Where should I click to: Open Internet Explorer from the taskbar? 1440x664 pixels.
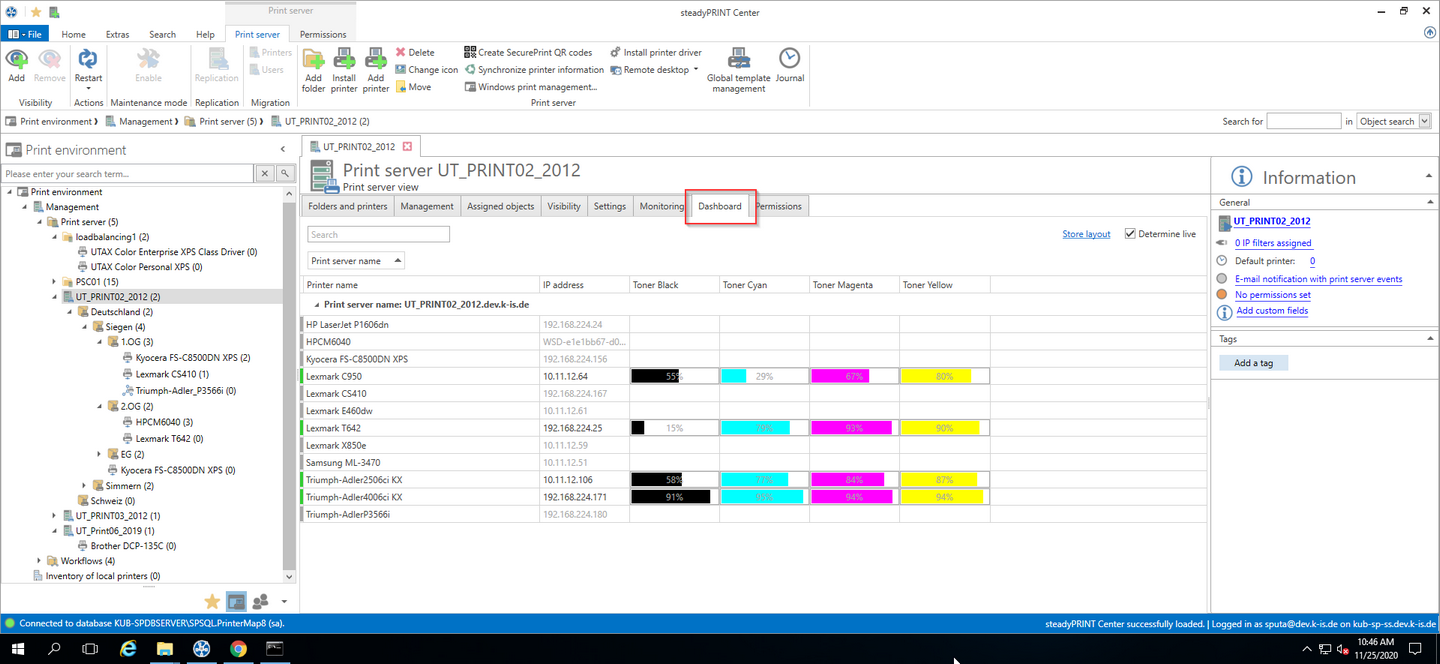click(128, 649)
